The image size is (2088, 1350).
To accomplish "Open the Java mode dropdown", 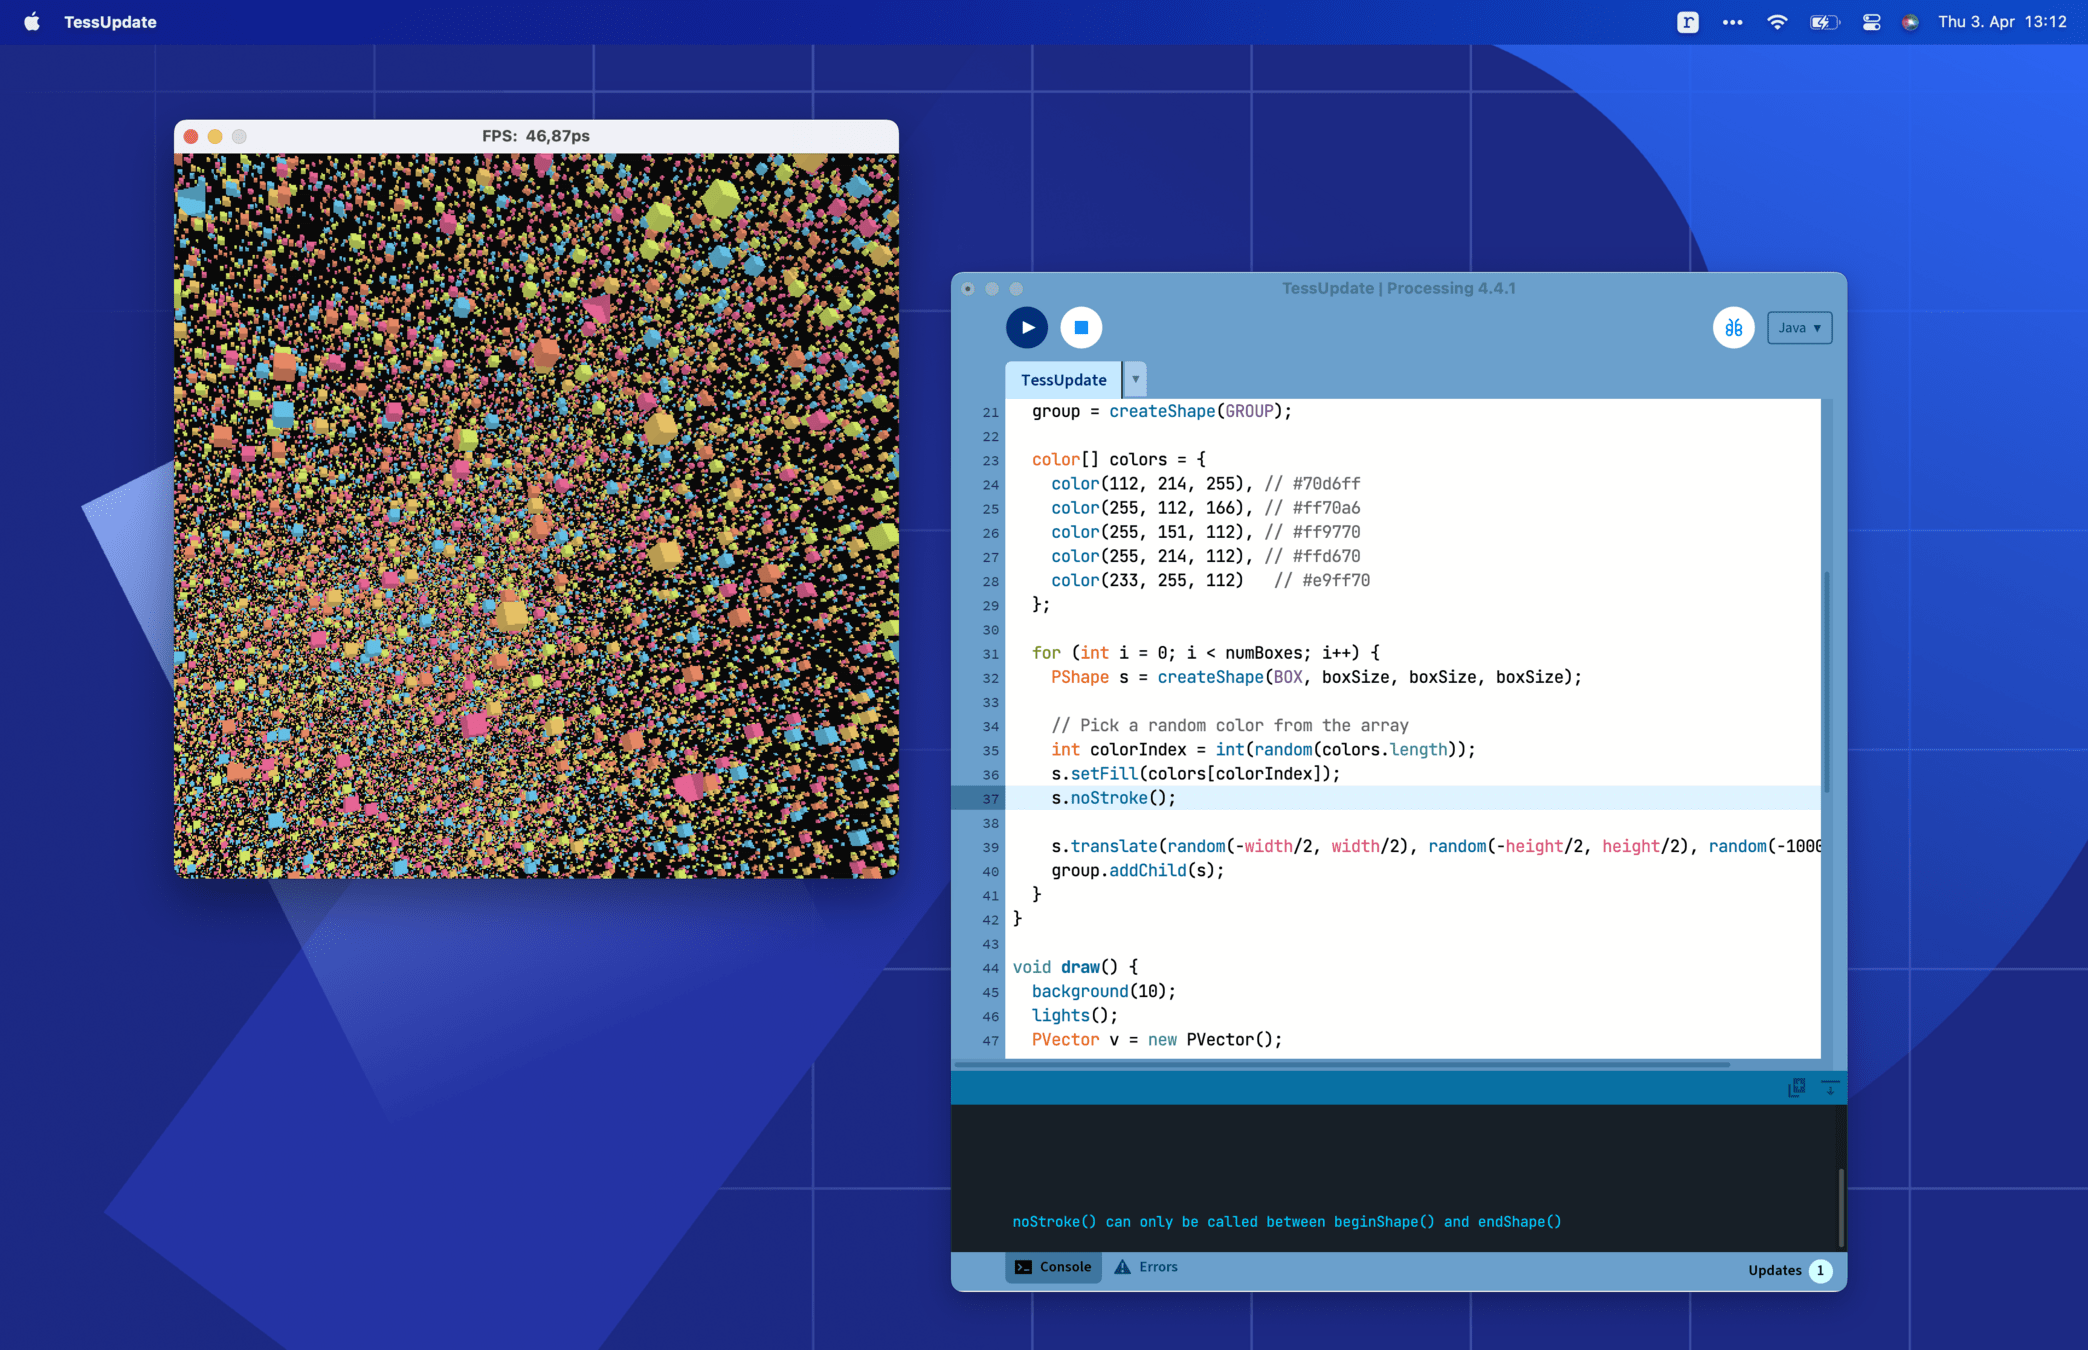I will click(1799, 328).
